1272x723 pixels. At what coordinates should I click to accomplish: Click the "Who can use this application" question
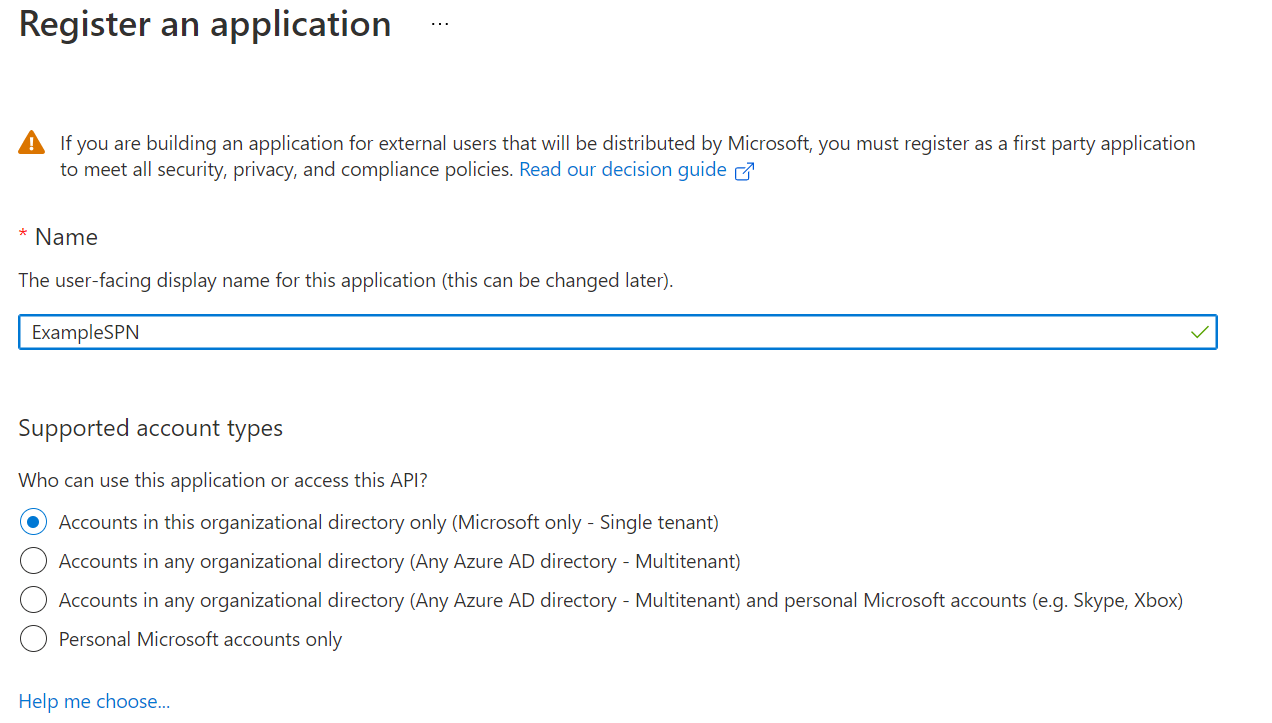[223, 480]
